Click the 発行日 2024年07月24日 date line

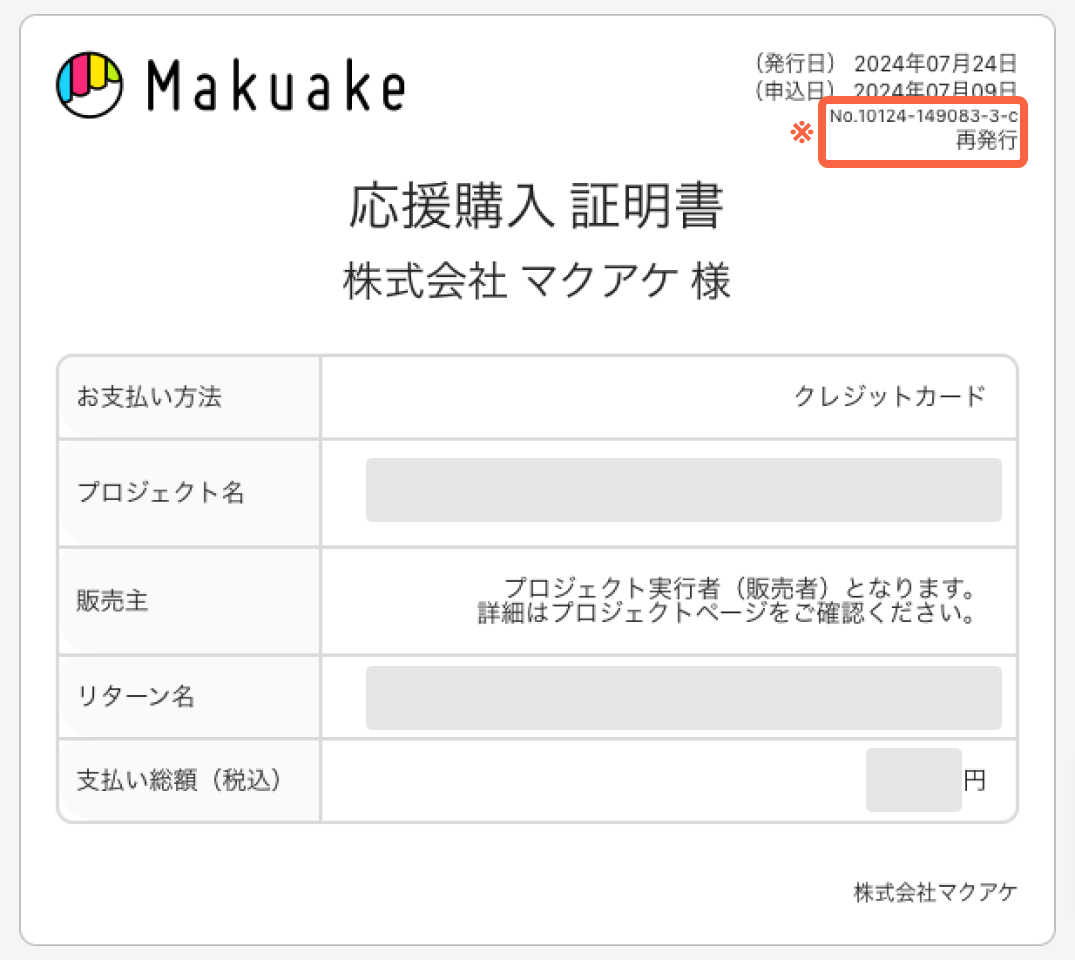[x=886, y=64]
